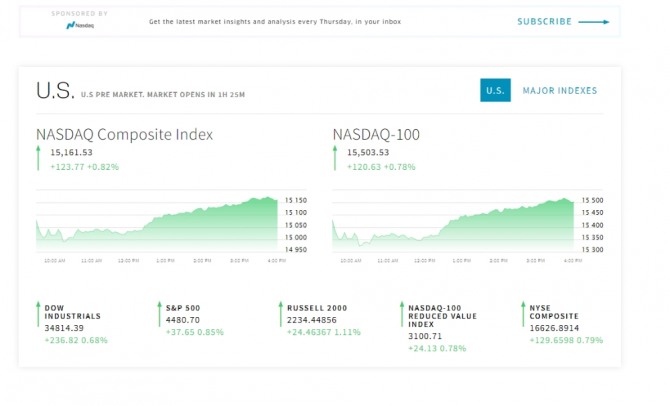Open the NASDAQ Composite Index heading

point(124,135)
